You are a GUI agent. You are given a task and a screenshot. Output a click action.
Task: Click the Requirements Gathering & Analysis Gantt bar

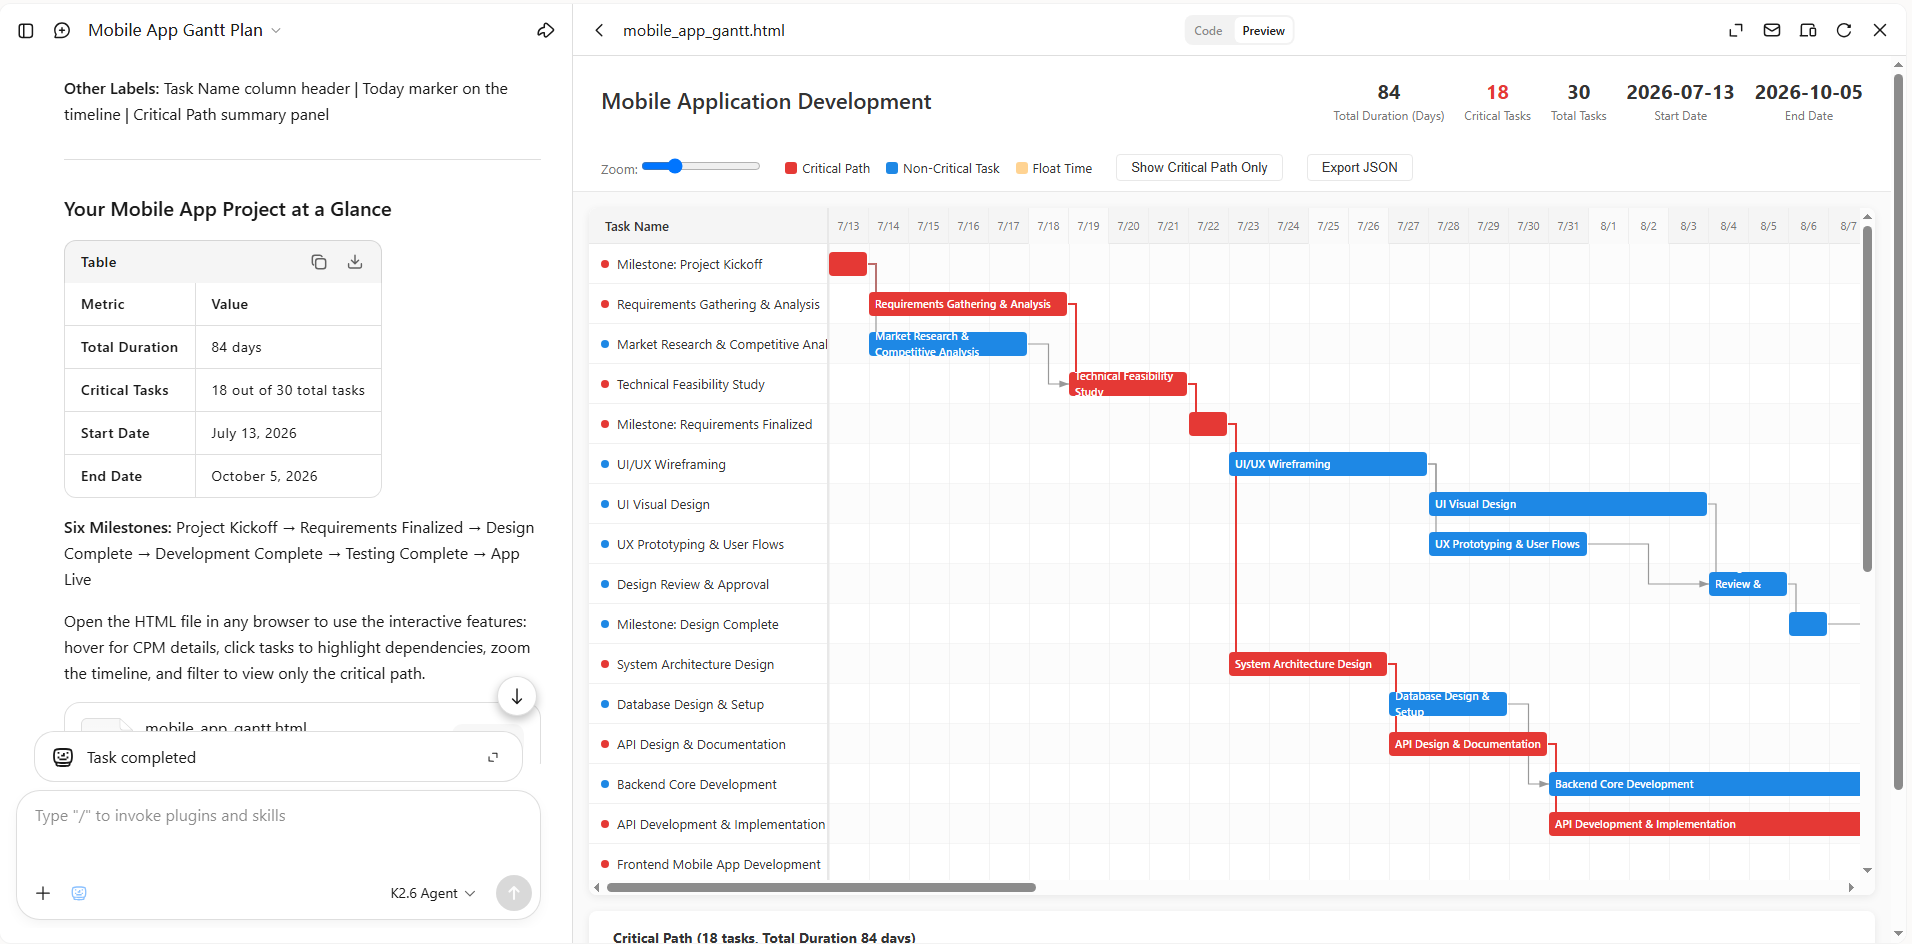tap(968, 304)
